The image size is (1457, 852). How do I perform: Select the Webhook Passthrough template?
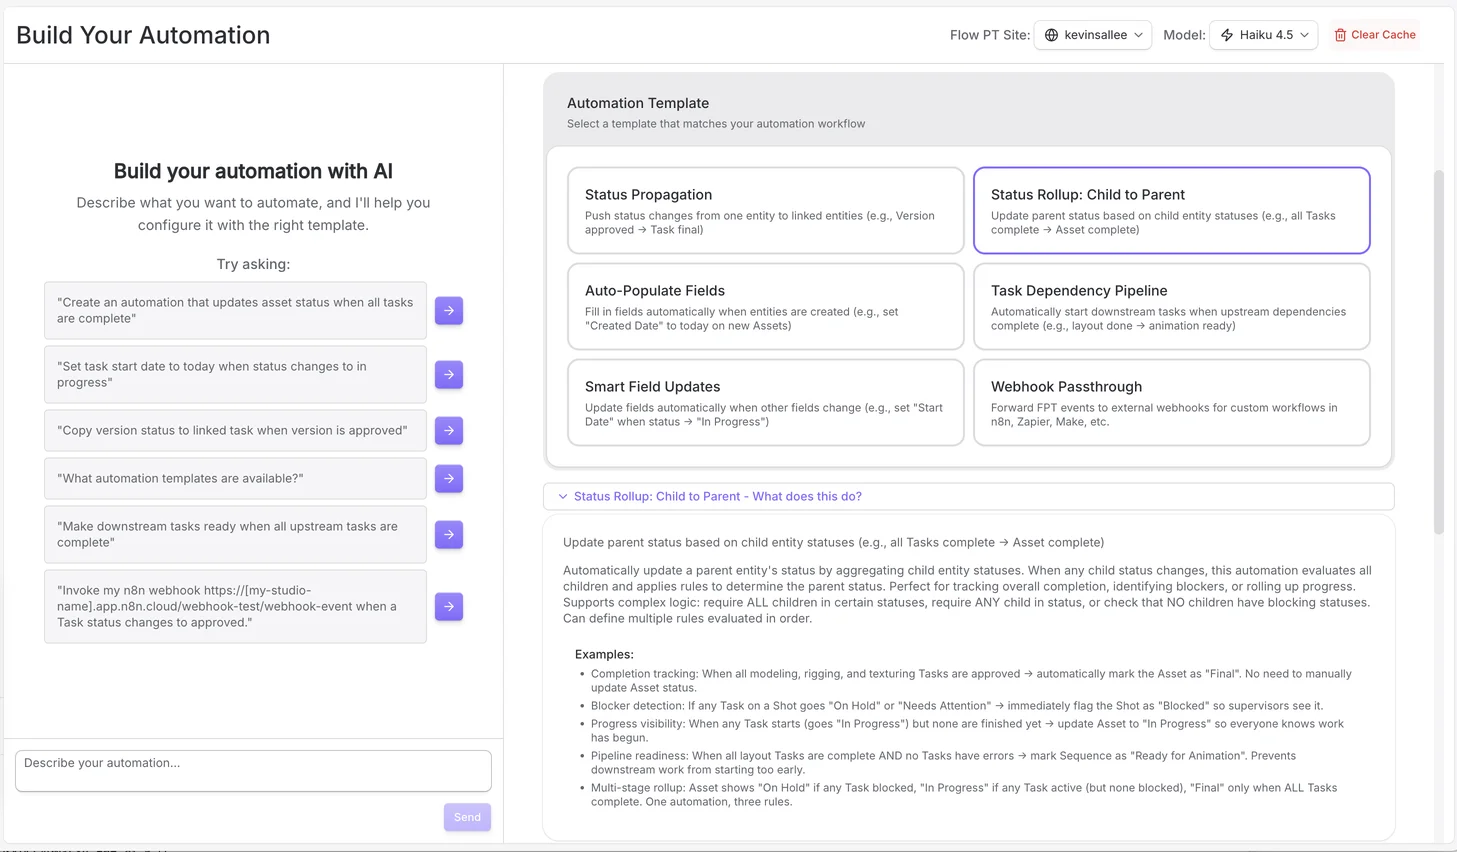click(x=1171, y=402)
